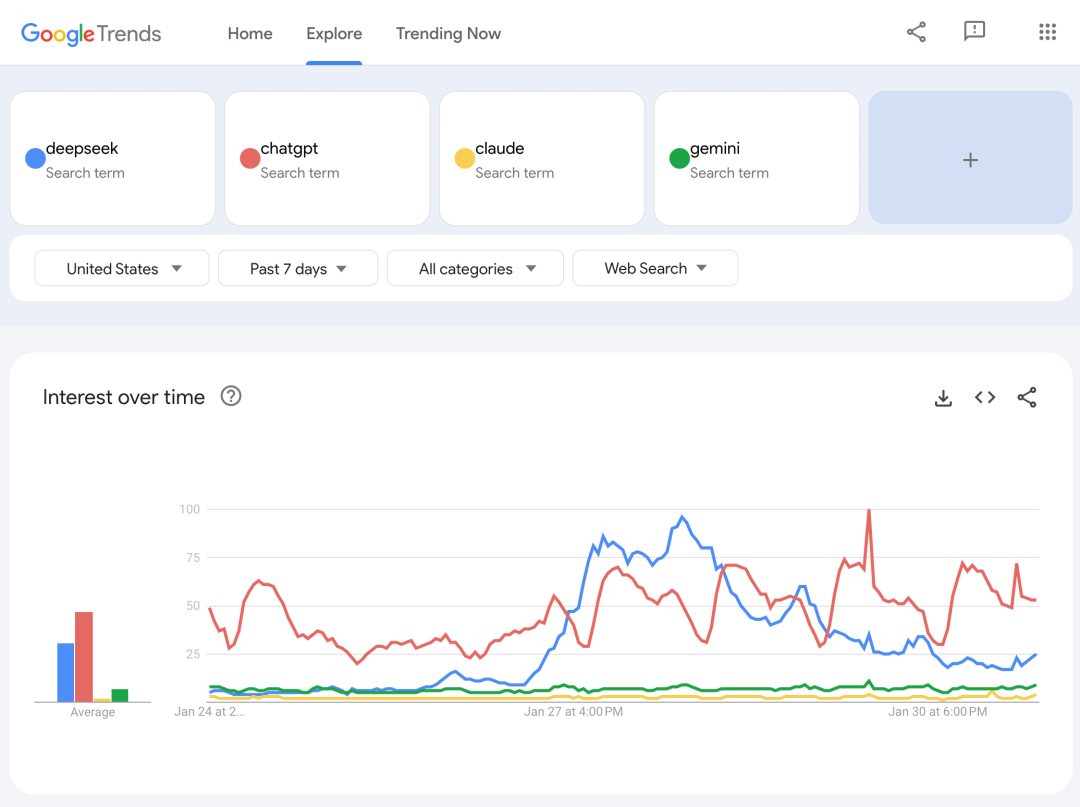Click the Google Trends logo
1080x807 pixels.
click(91, 33)
